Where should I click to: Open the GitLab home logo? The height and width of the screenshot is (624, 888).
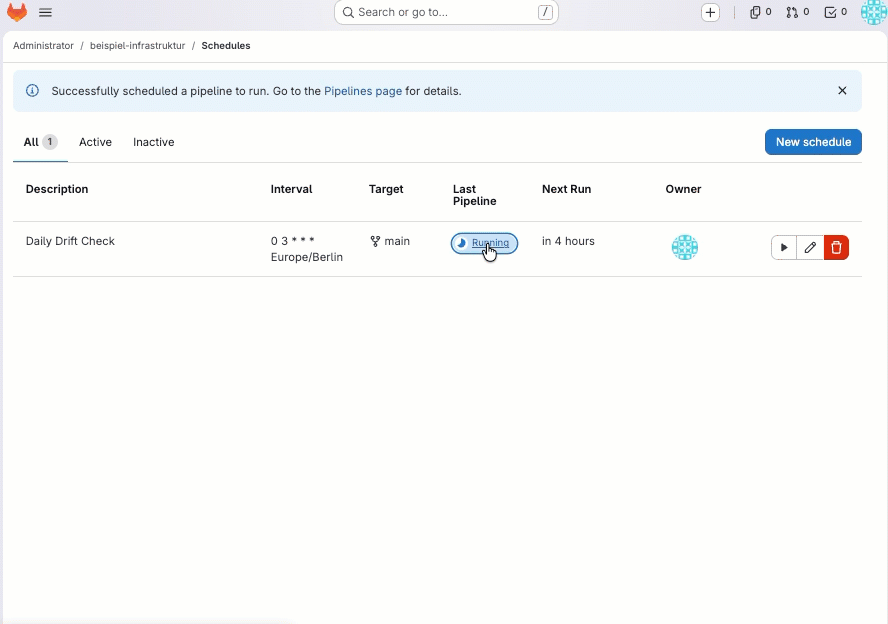17,12
